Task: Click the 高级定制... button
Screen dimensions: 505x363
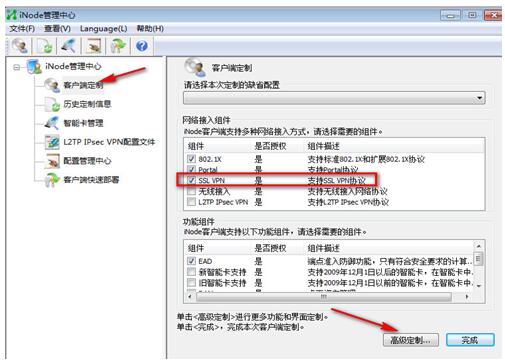Action: pos(410,340)
